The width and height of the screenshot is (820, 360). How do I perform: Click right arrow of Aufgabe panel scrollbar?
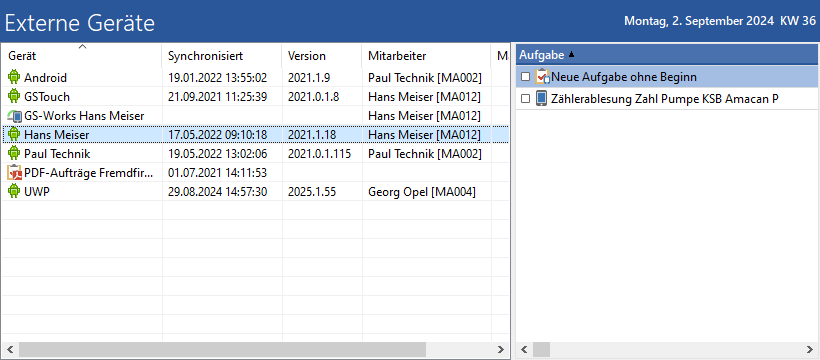coord(810,349)
